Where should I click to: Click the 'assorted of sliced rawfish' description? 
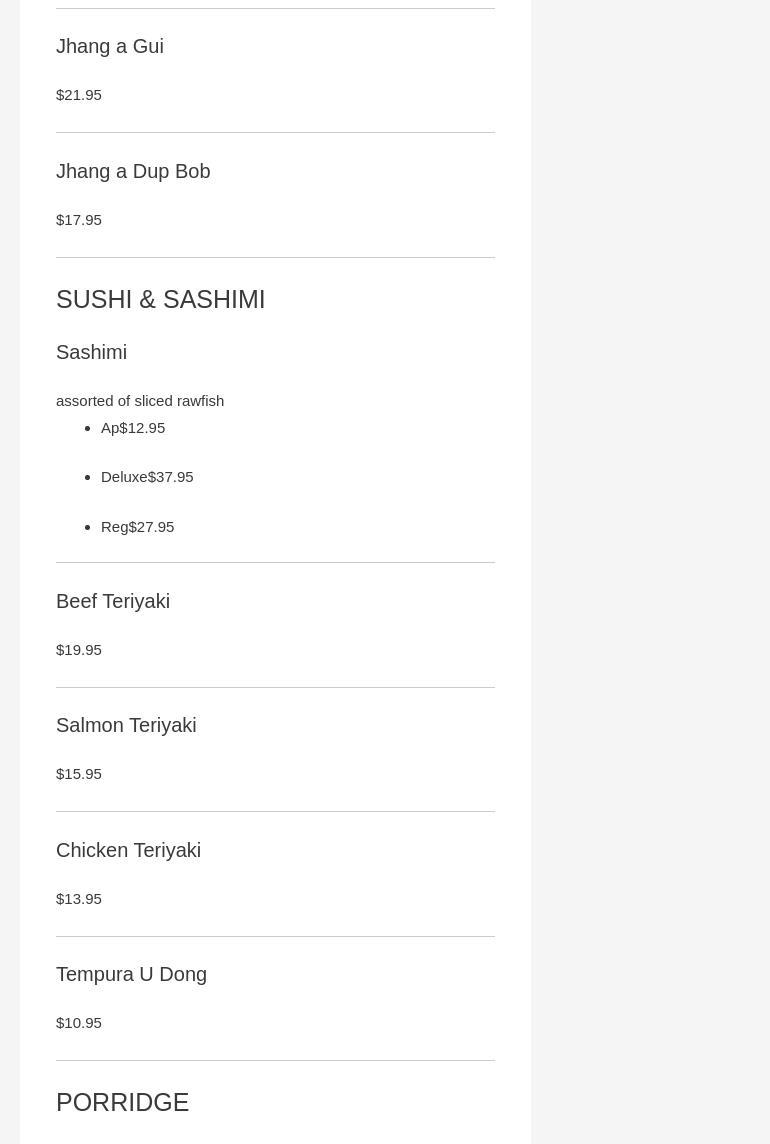(x=140, y=401)
